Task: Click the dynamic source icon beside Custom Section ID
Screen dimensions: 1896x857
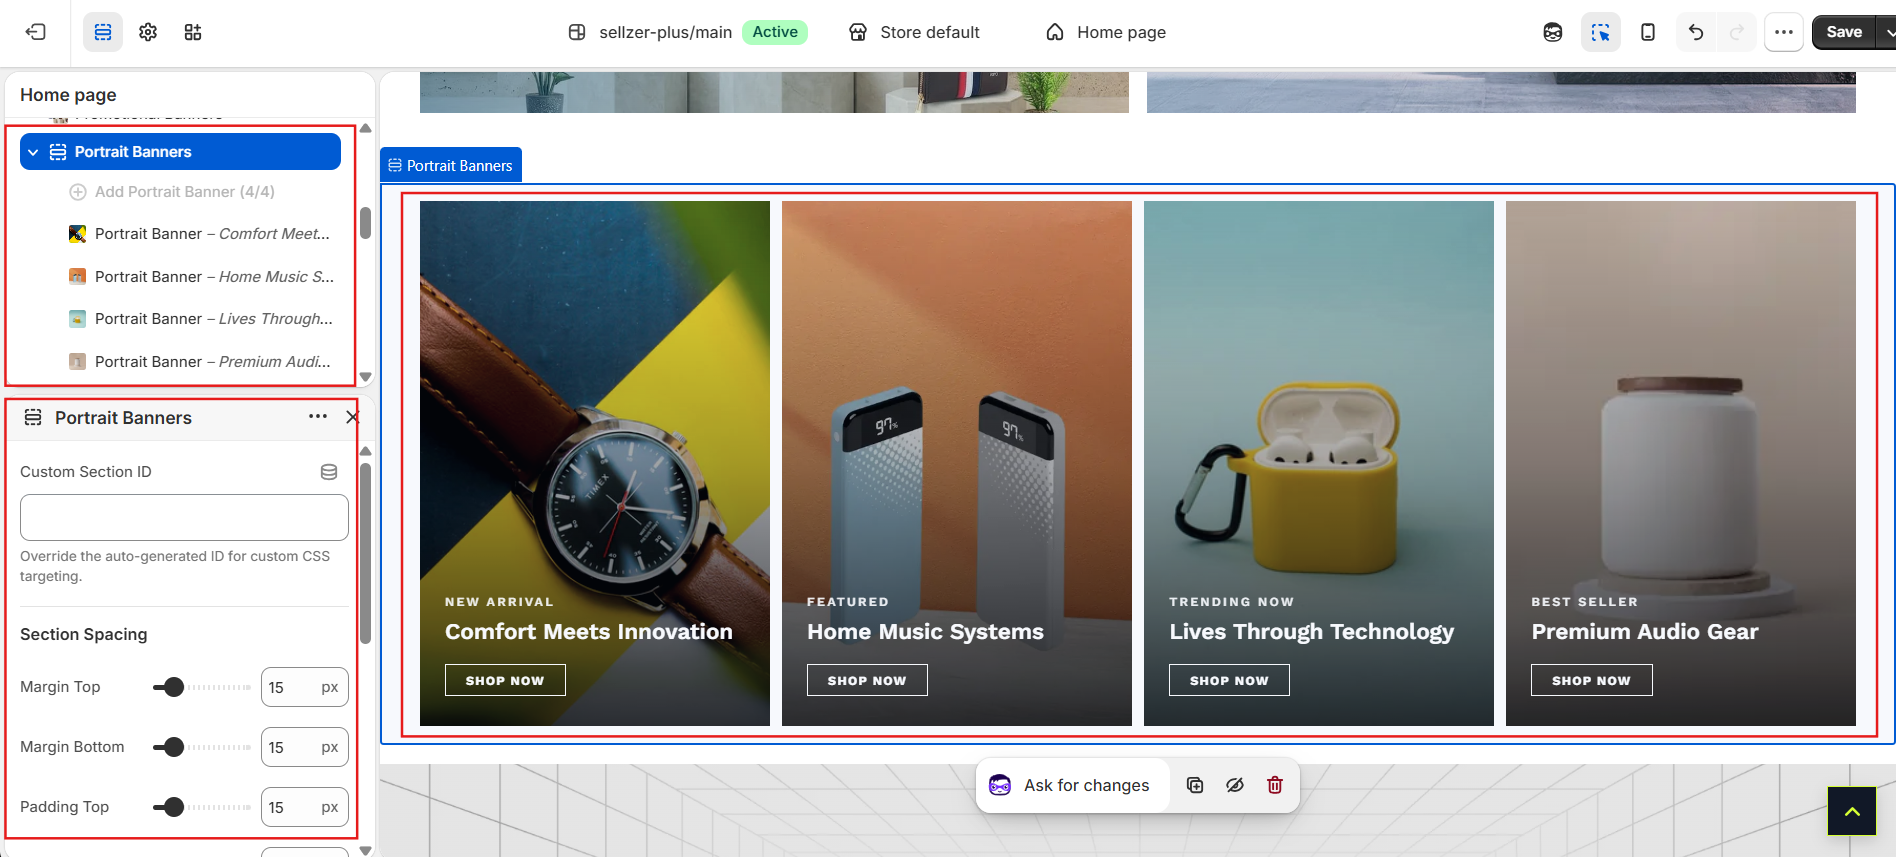Action: pyautogui.click(x=329, y=472)
